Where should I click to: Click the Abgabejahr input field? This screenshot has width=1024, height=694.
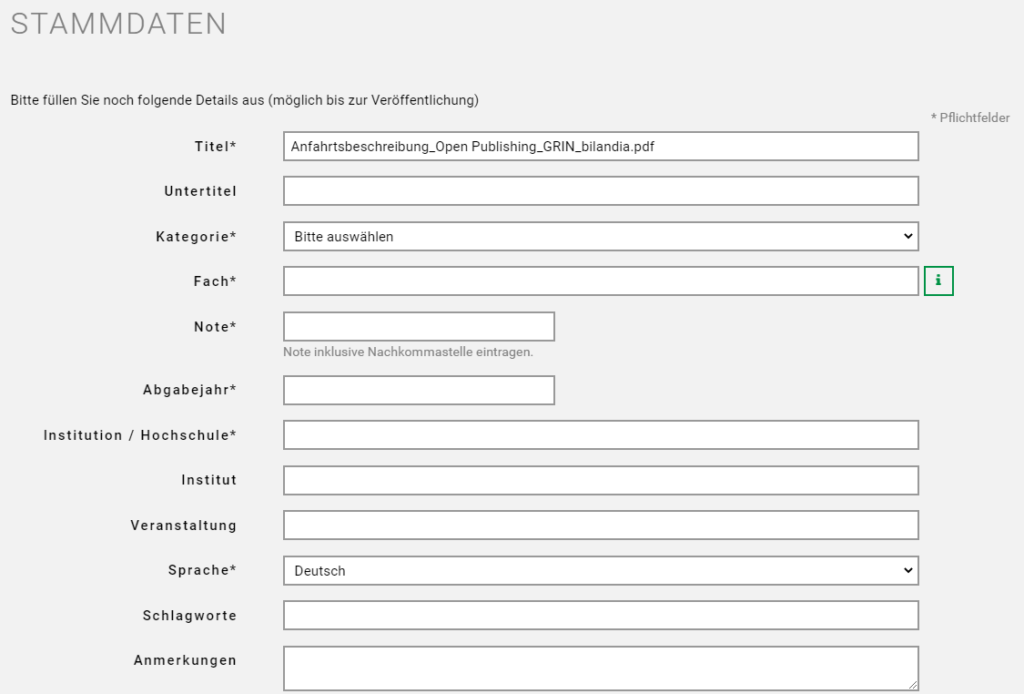point(419,390)
